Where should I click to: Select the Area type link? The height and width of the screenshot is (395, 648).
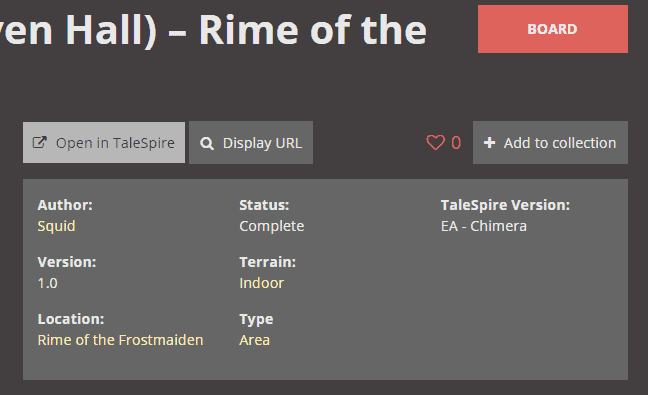[255, 340]
